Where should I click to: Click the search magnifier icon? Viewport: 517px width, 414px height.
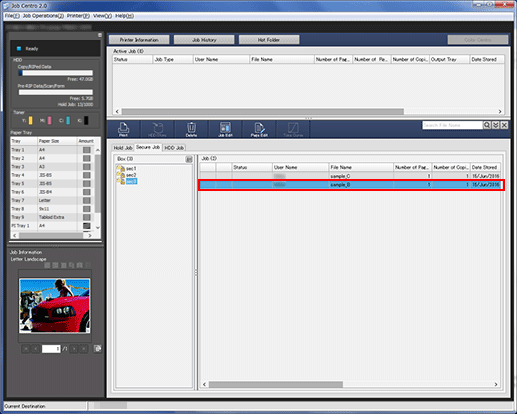tap(487, 125)
